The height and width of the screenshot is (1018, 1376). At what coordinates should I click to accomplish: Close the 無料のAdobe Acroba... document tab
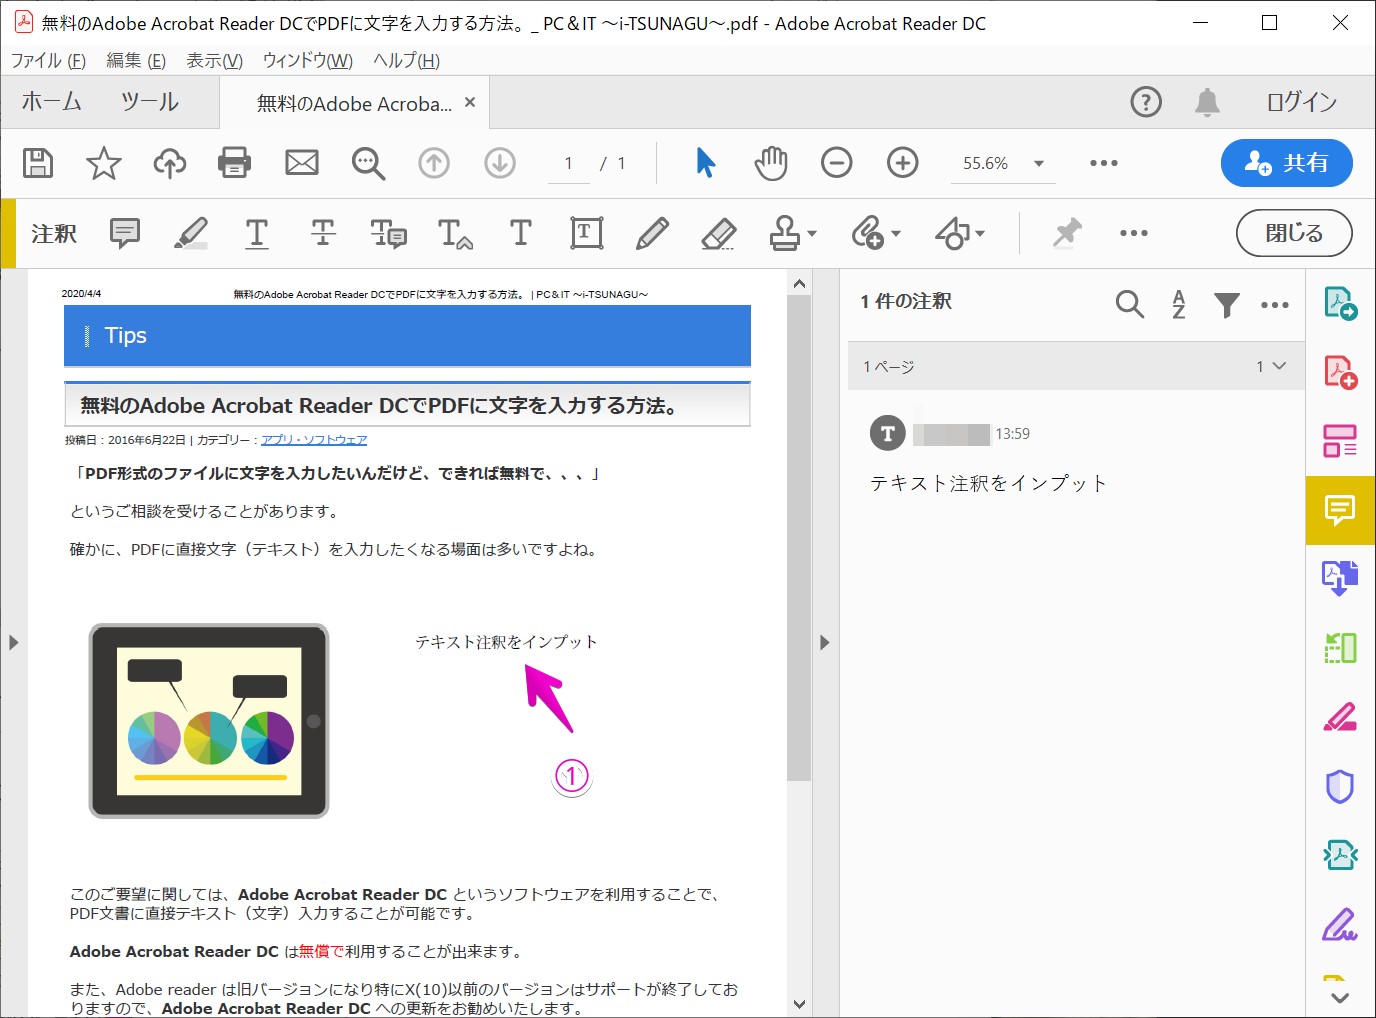click(470, 102)
